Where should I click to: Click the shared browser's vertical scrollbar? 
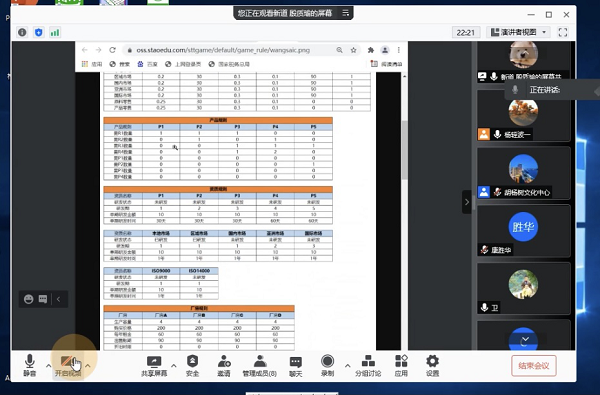click(x=404, y=150)
